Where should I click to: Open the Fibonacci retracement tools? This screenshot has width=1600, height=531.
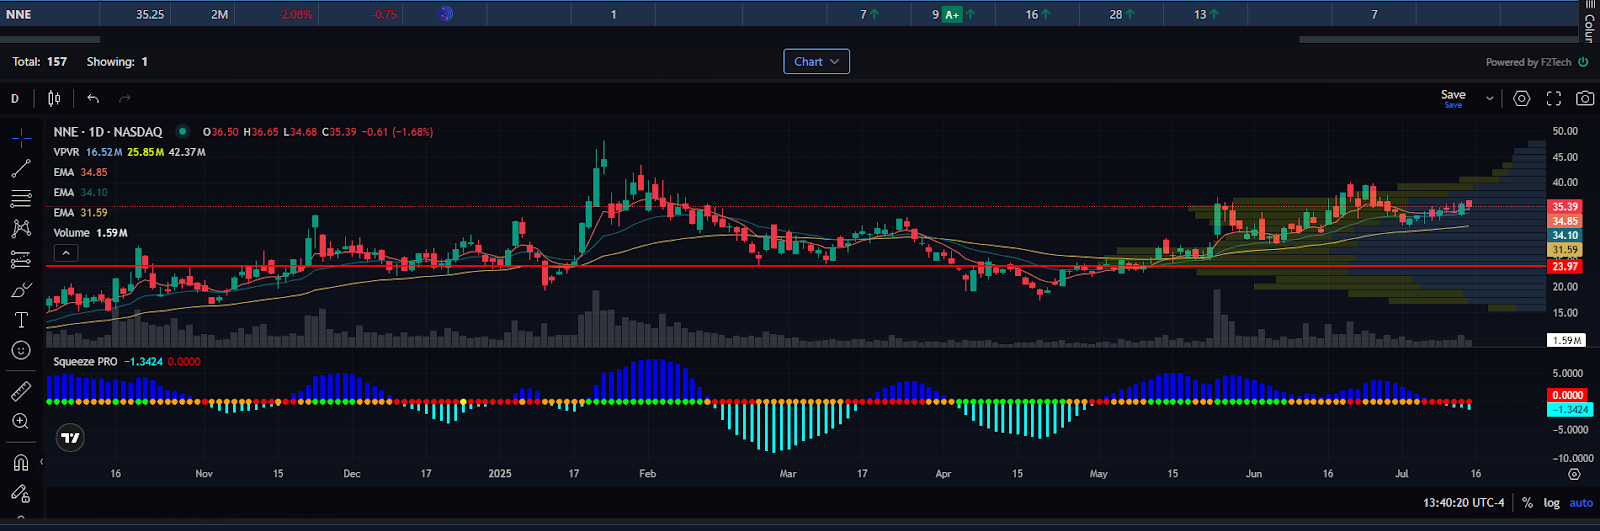point(21,199)
